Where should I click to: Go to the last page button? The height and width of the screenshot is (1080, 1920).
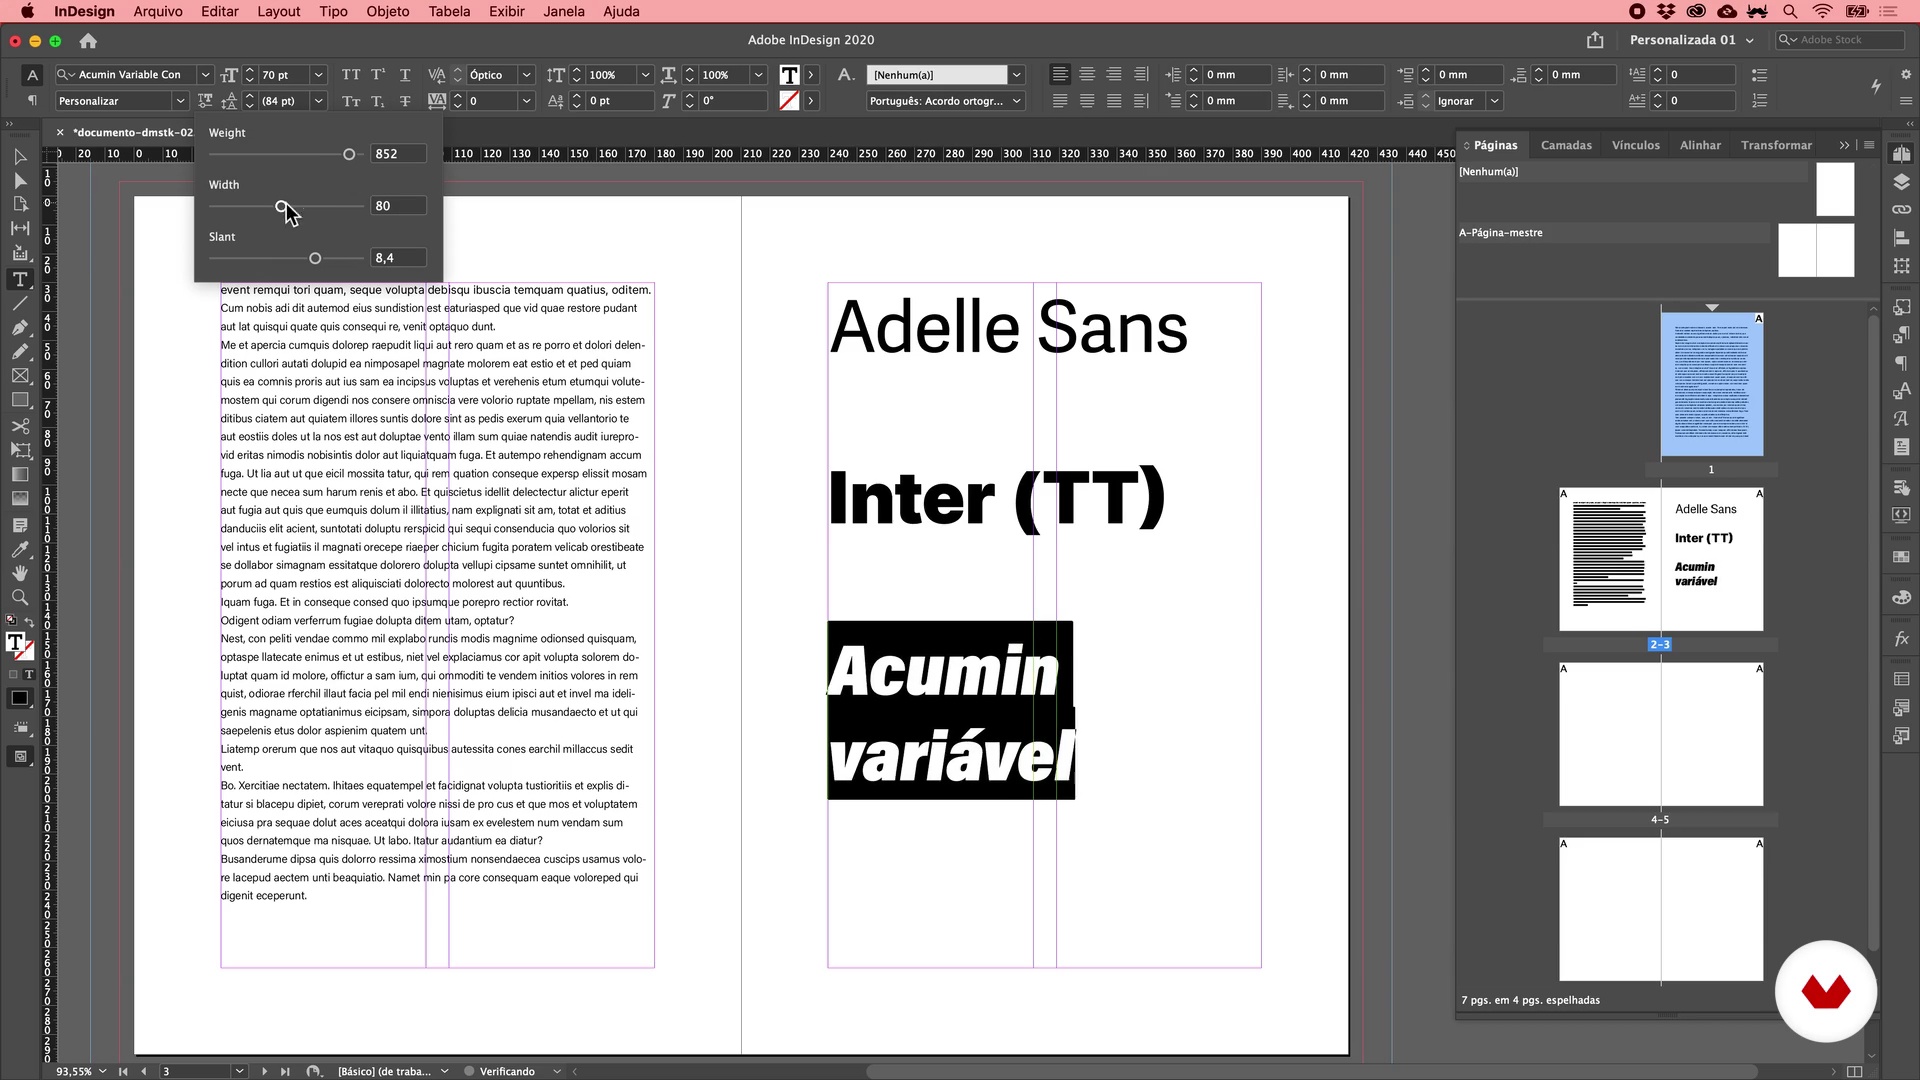point(285,1071)
